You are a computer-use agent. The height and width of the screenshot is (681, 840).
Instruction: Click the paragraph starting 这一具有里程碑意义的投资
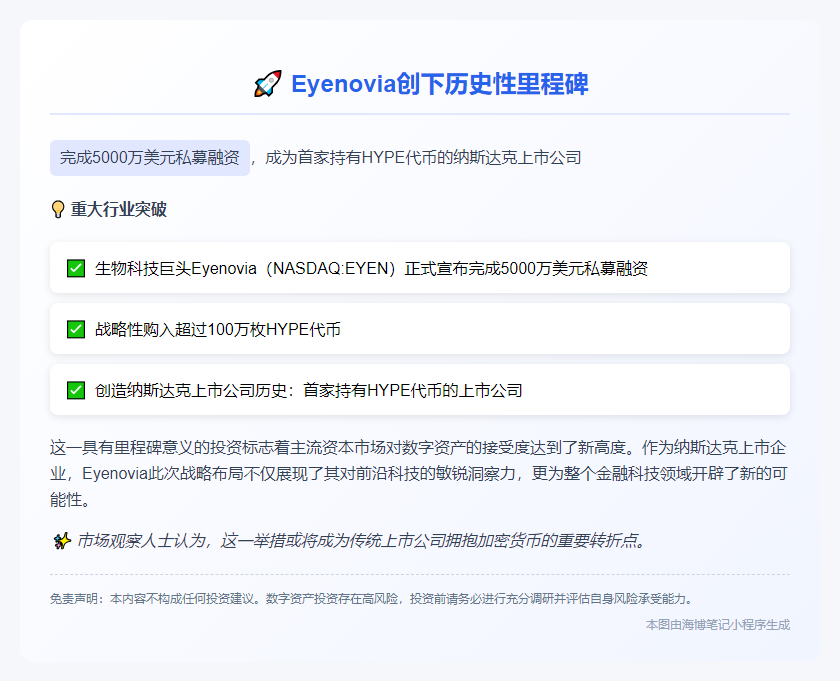point(419,474)
